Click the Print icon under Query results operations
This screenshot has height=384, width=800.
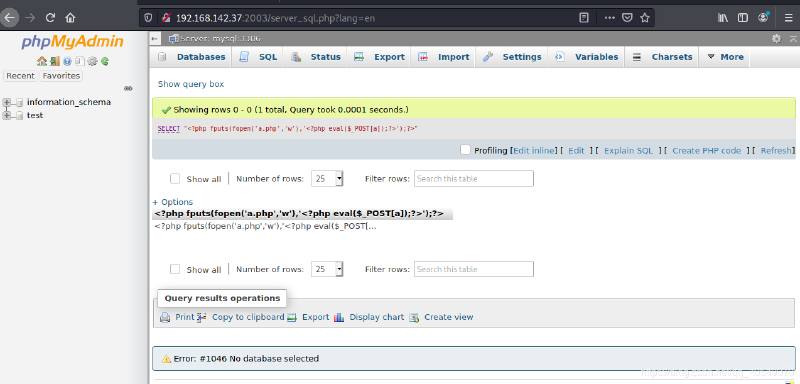(x=165, y=317)
